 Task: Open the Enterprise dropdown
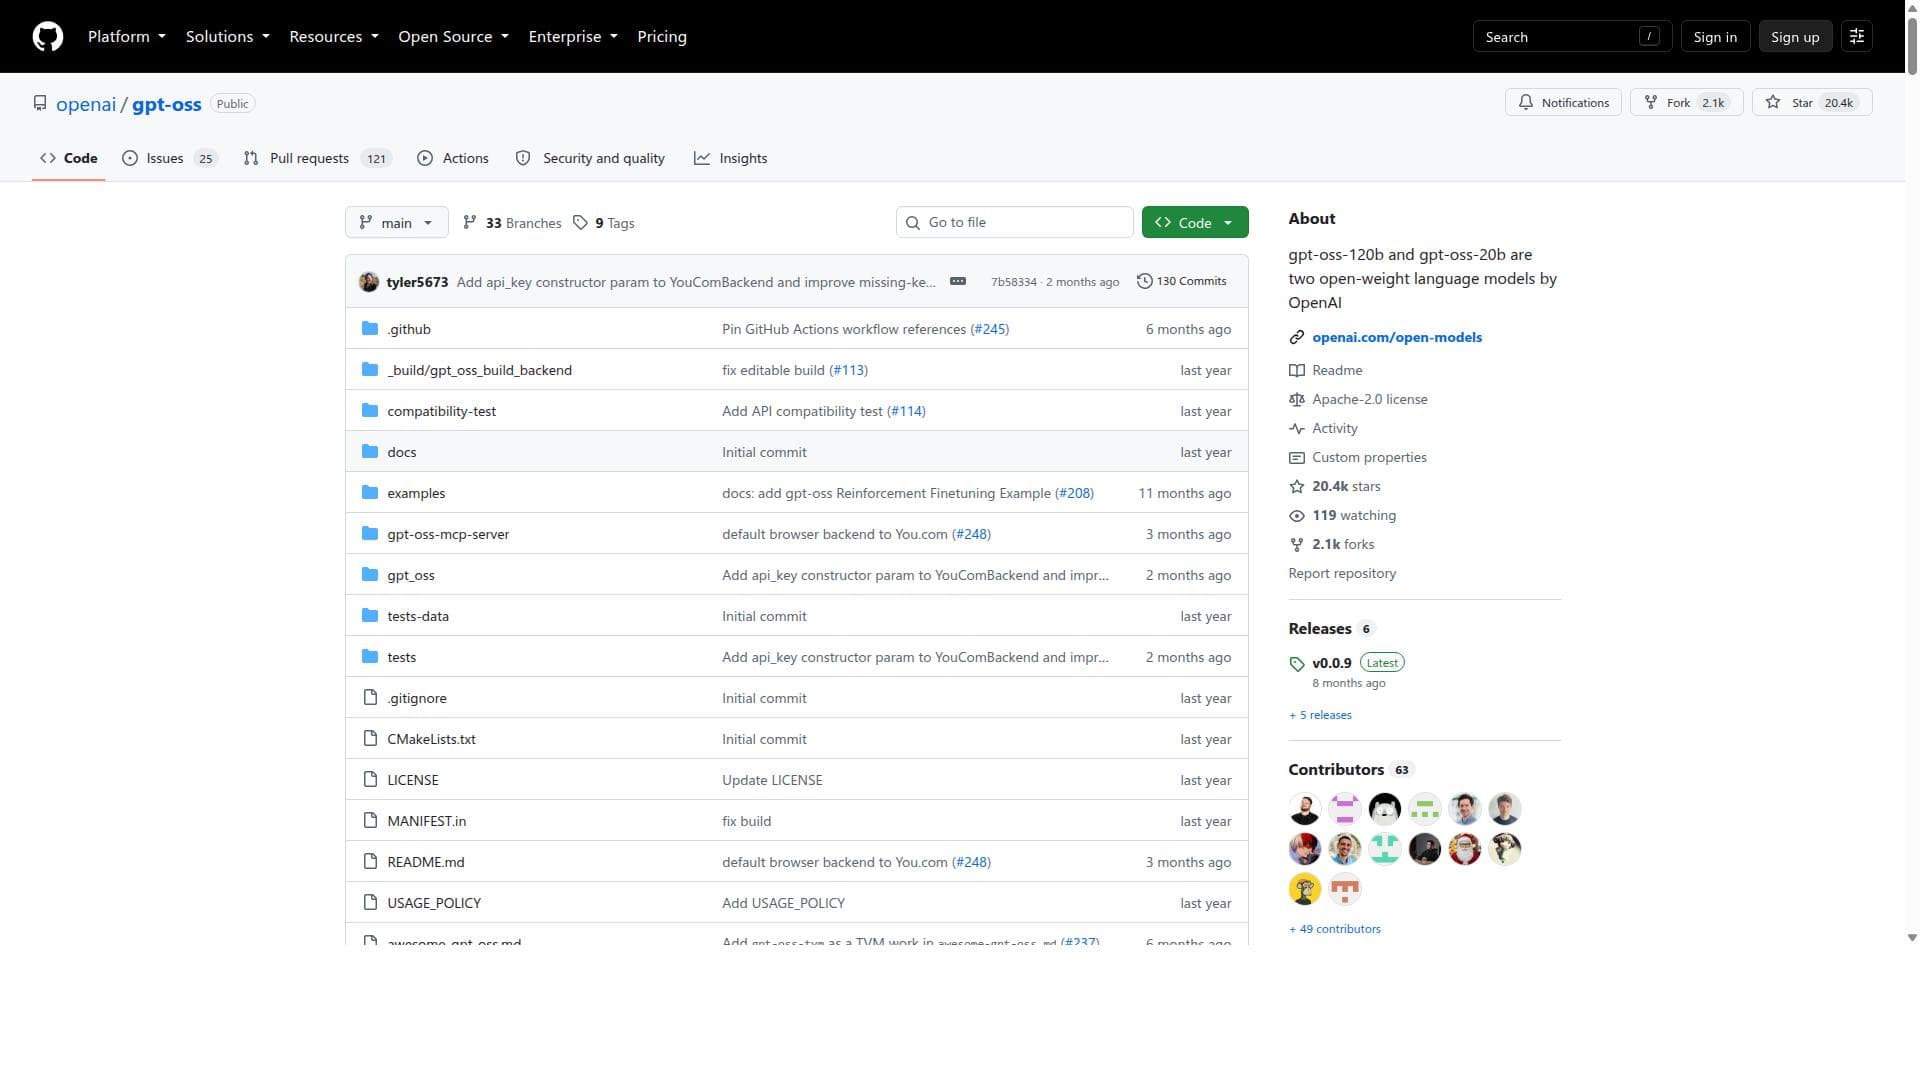point(573,36)
